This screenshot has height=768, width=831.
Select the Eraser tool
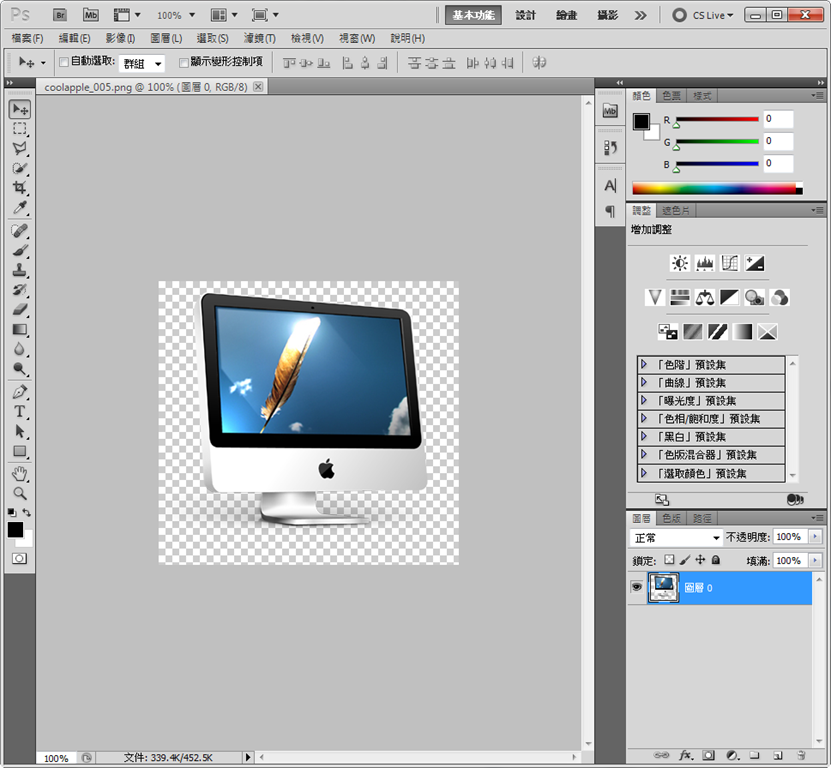(20, 310)
